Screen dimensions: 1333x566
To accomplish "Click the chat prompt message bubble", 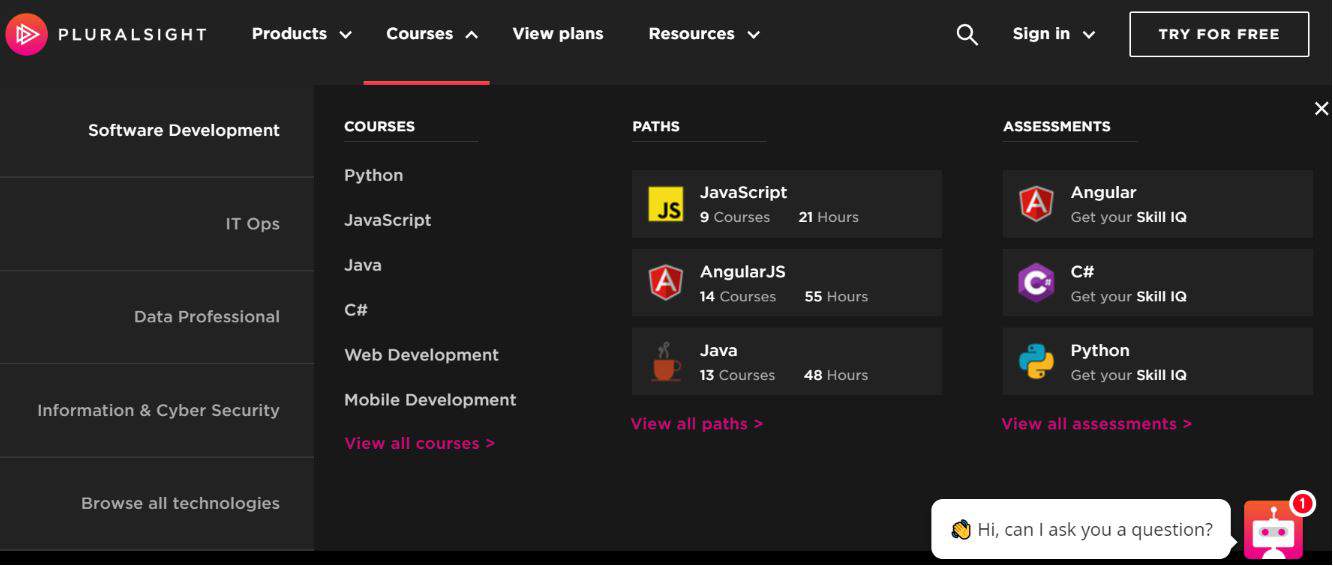I will [1081, 529].
